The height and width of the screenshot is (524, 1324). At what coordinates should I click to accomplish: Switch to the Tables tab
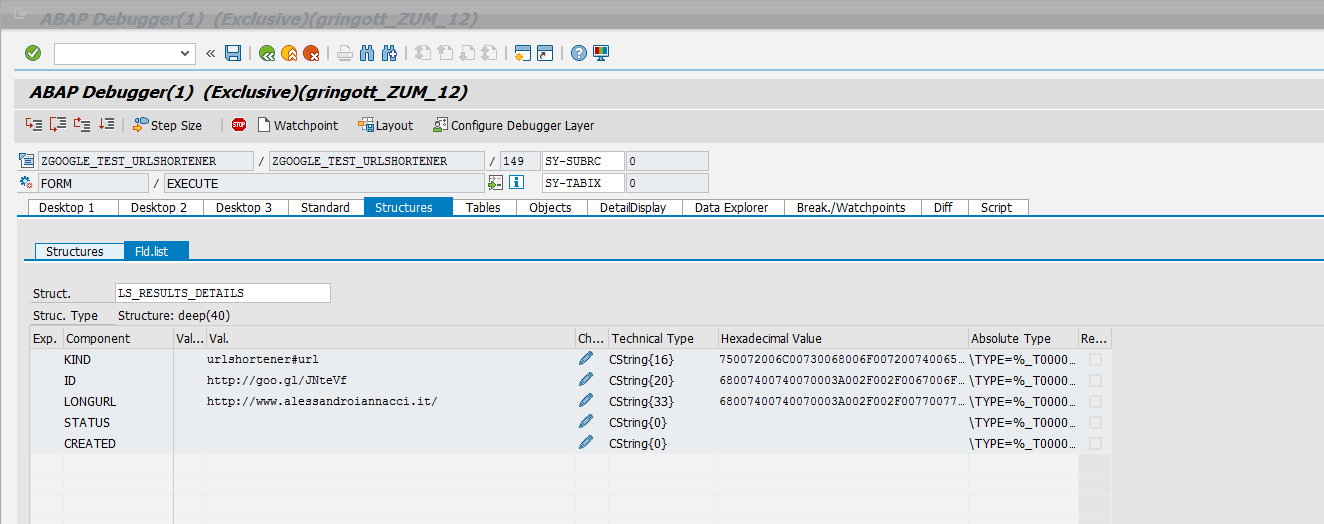click(483, 207)
